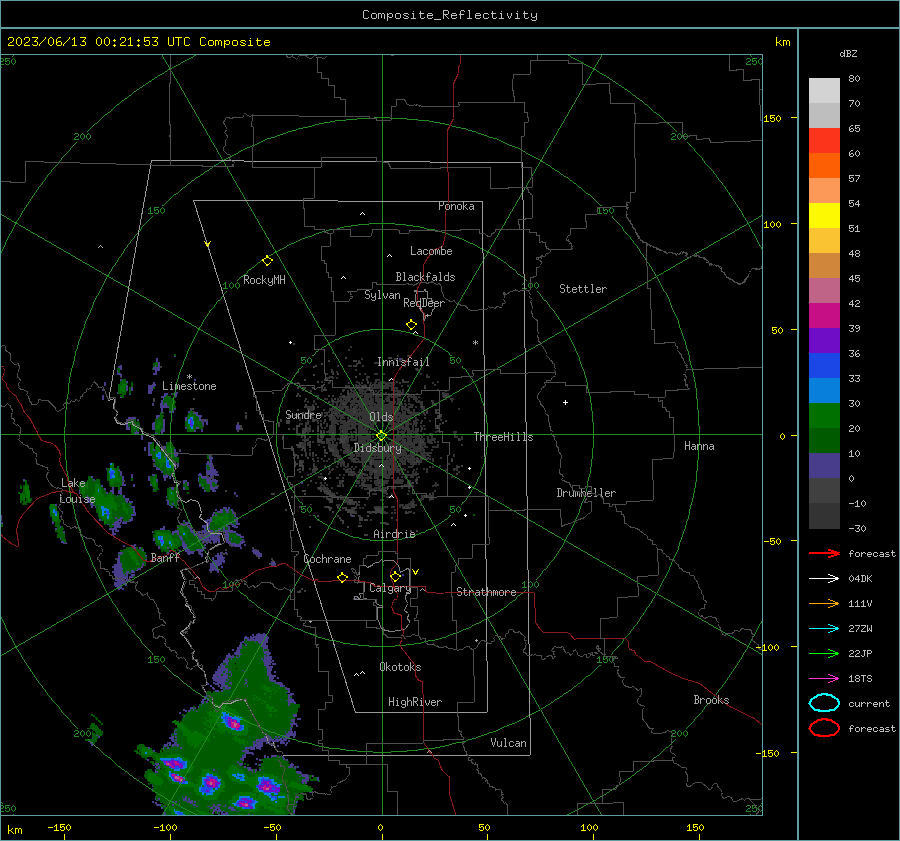Click the 04DK legend label
This screenshot has width=900, height=841.
(860, 579)
